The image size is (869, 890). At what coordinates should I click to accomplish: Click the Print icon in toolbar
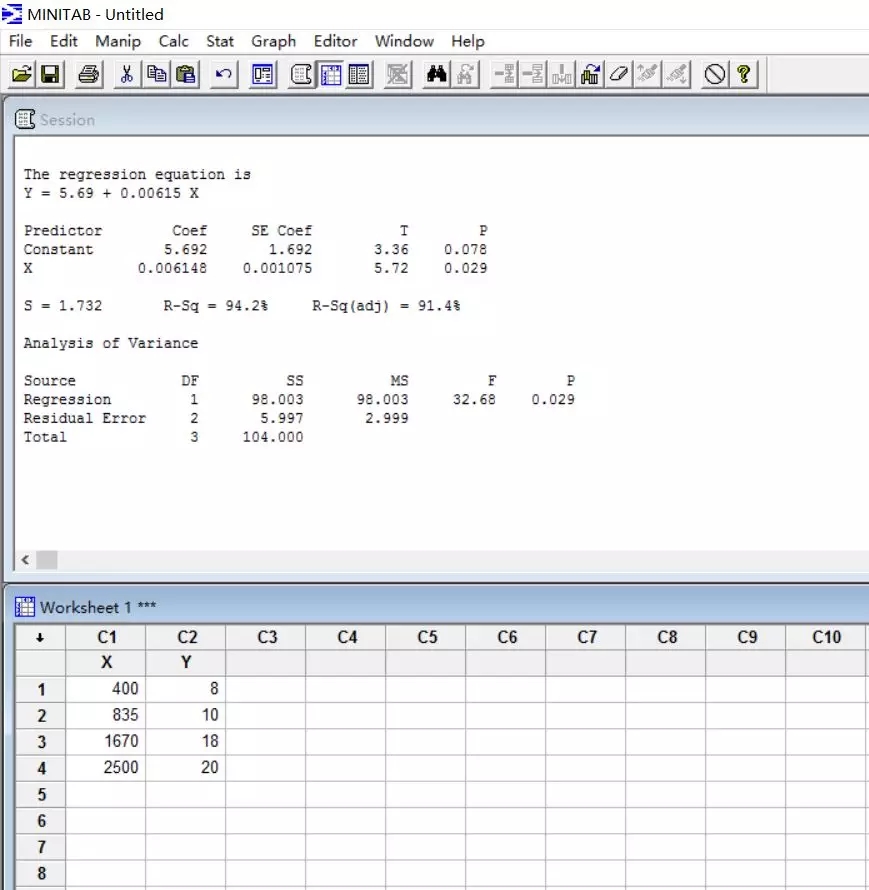pos(89,75)
